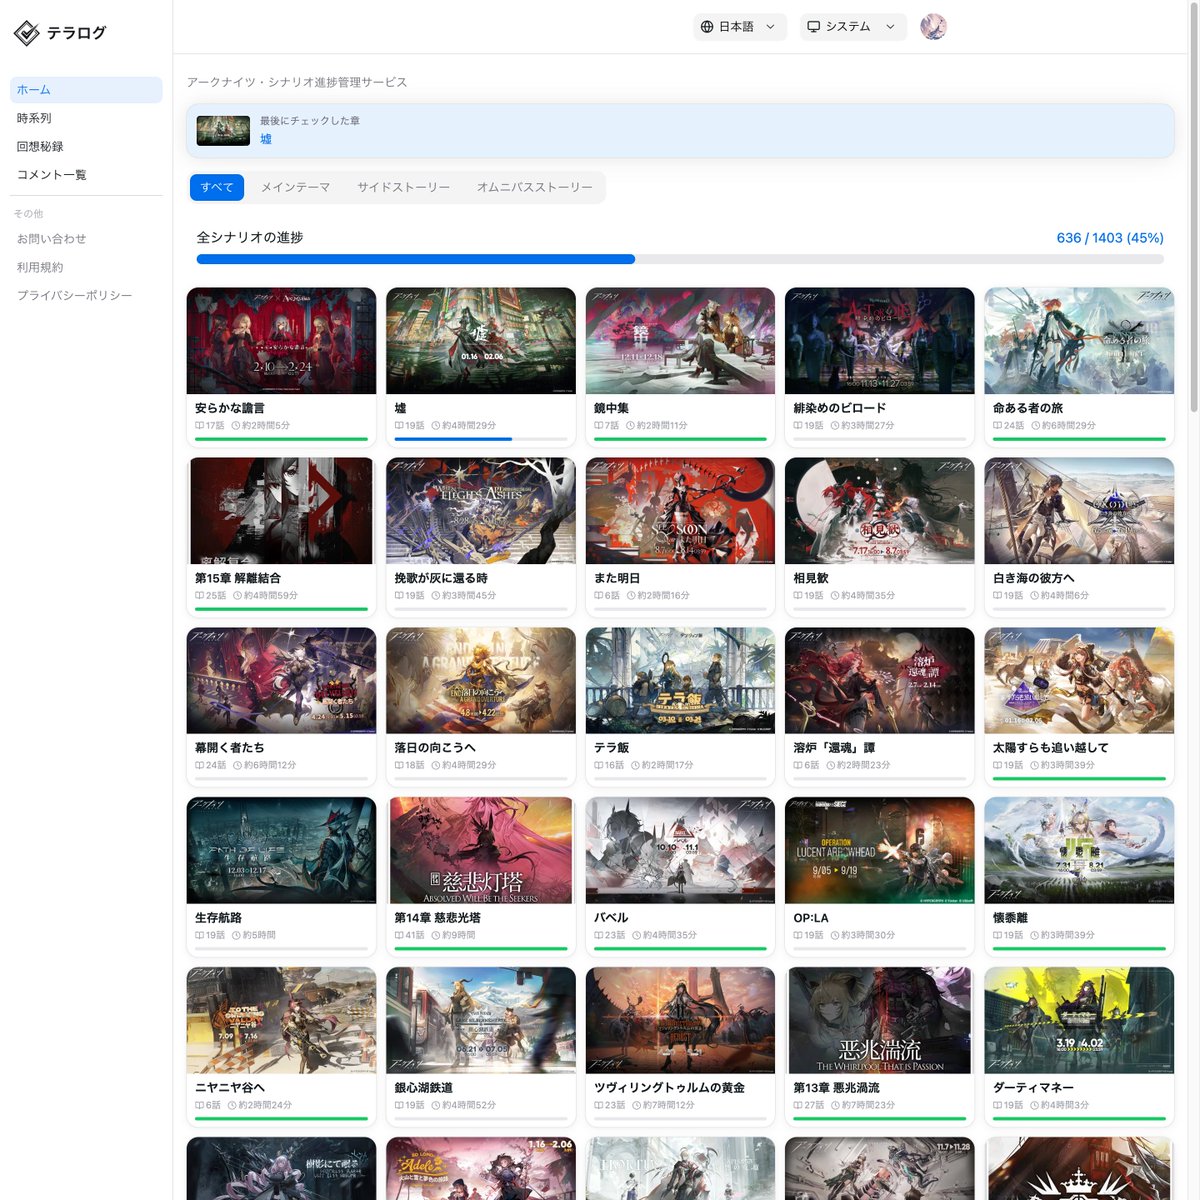Open the OP:LA card image
Viewport: 1200px width, 1200px height.
point(880,851)
